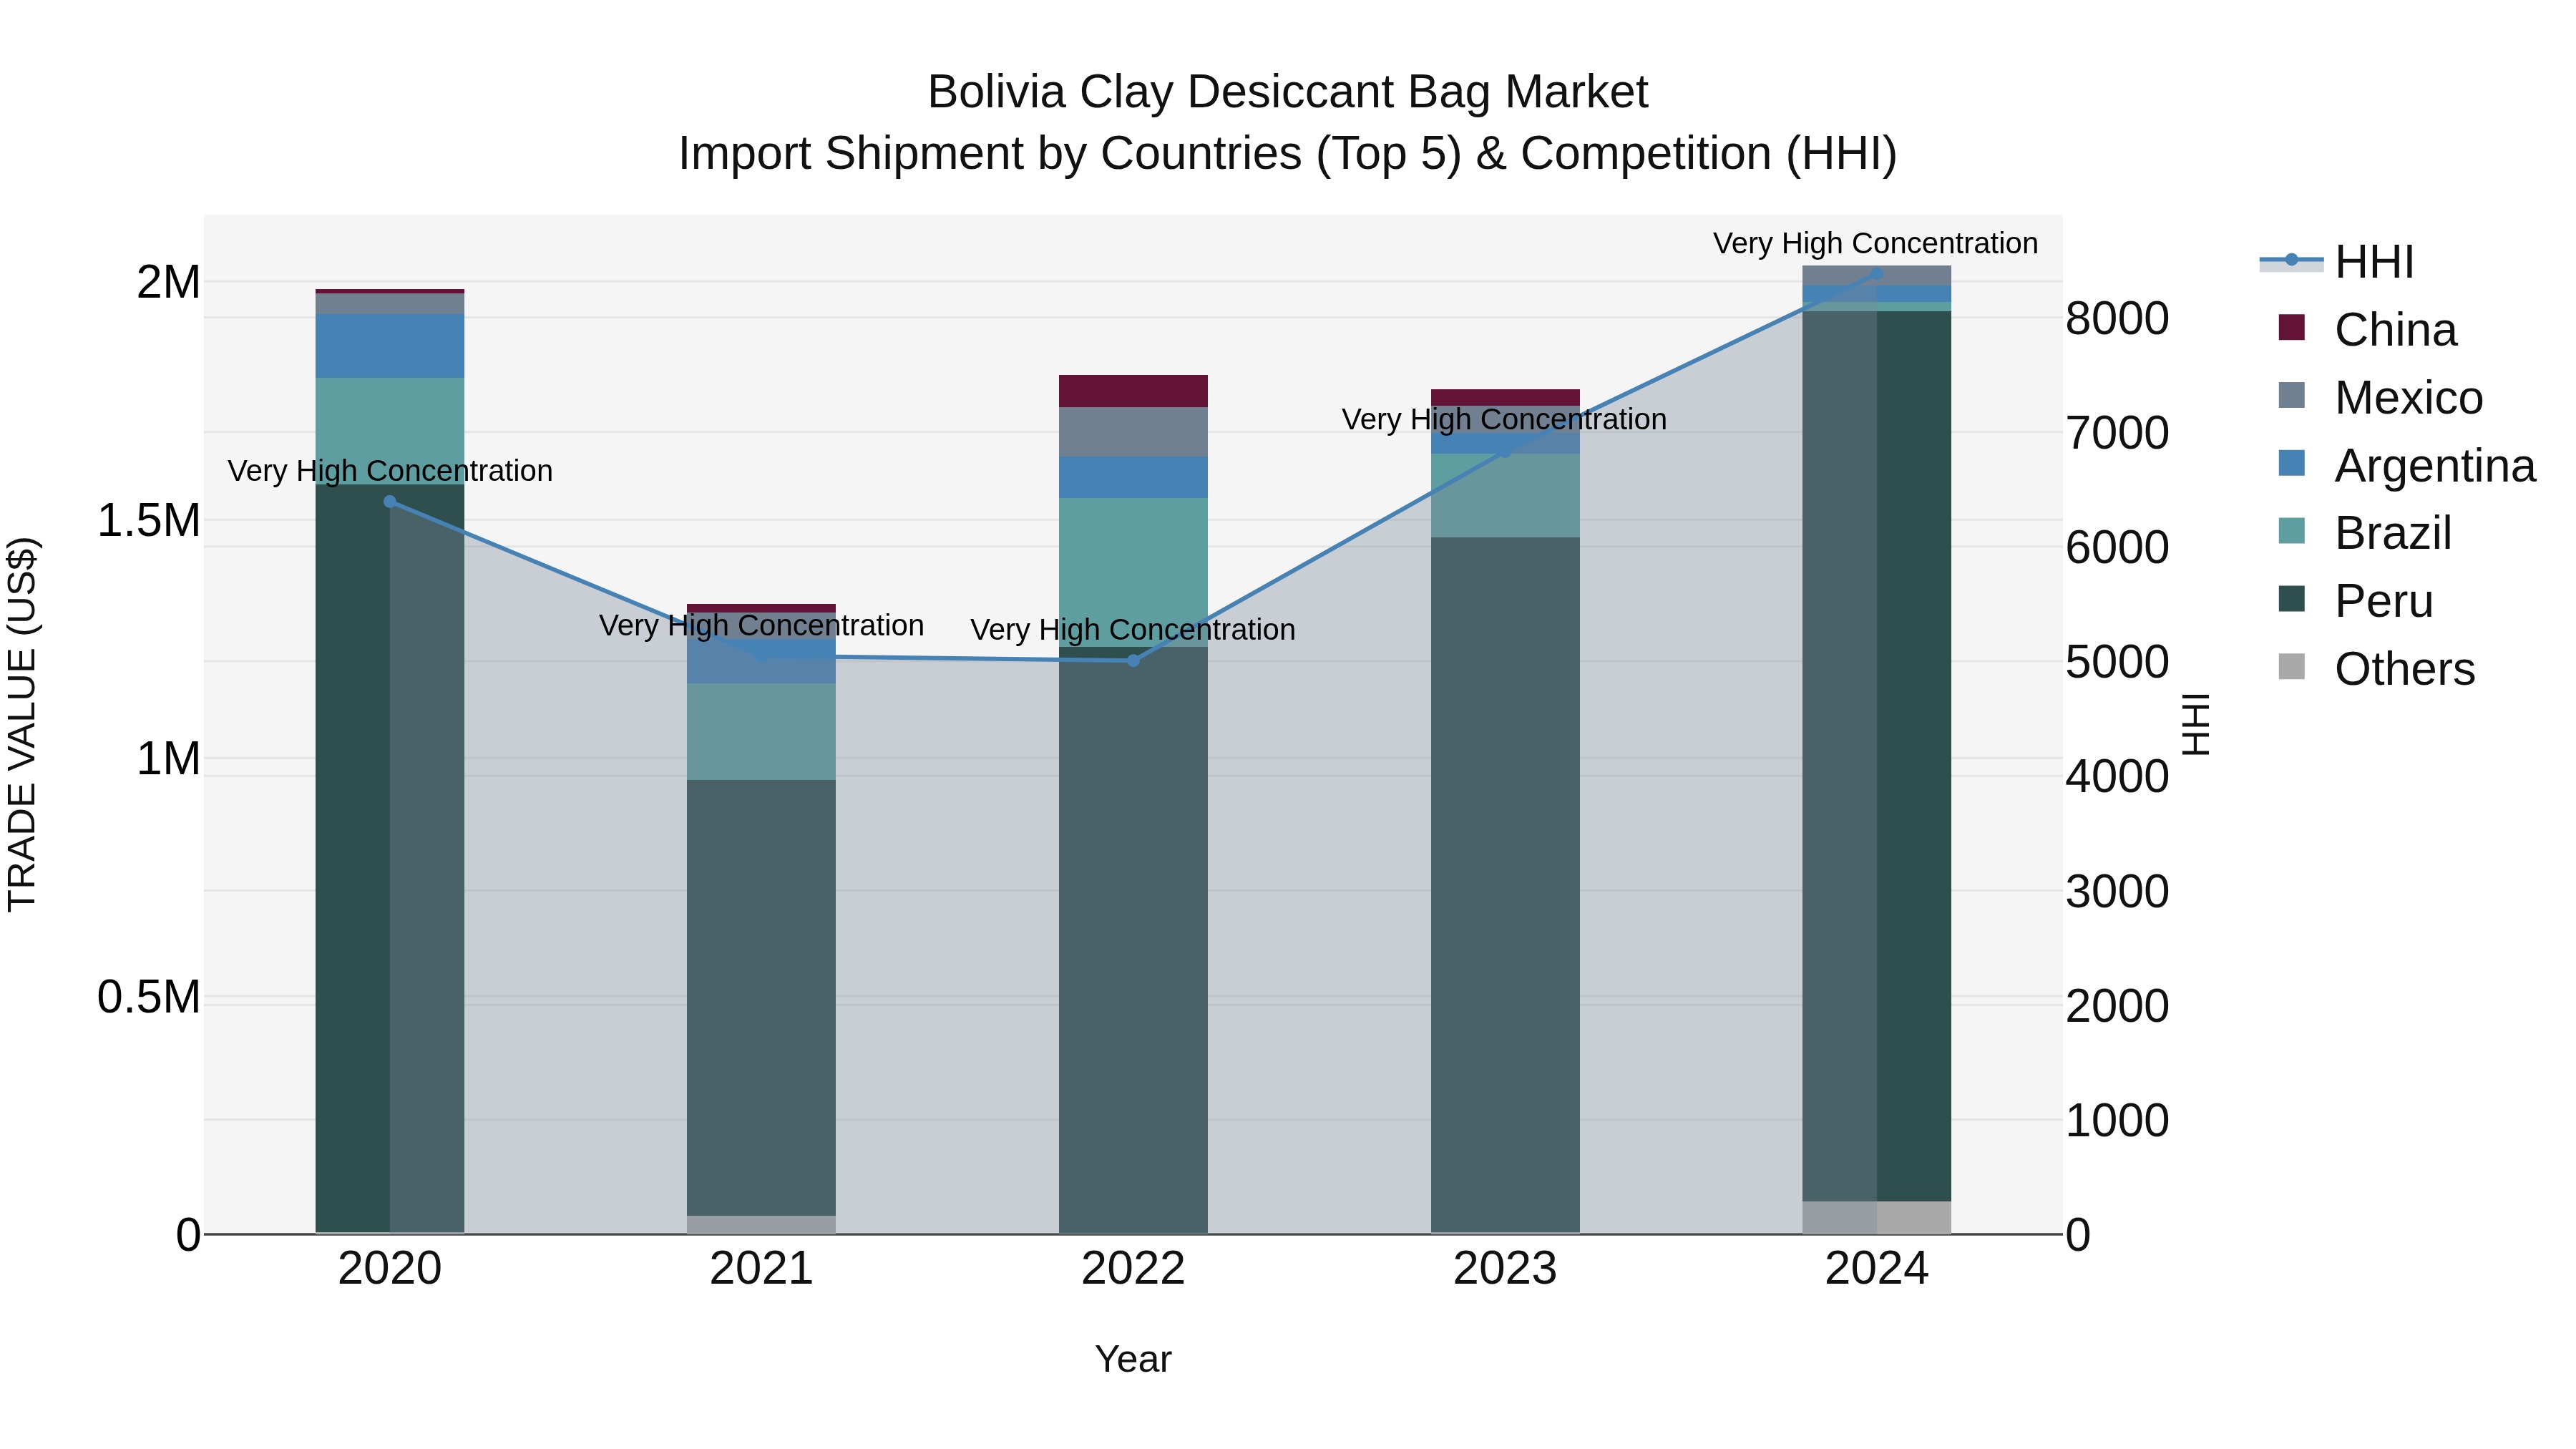
Task: Click the 1.5M tick on trade value axis
Action: (x=149, y=521)
